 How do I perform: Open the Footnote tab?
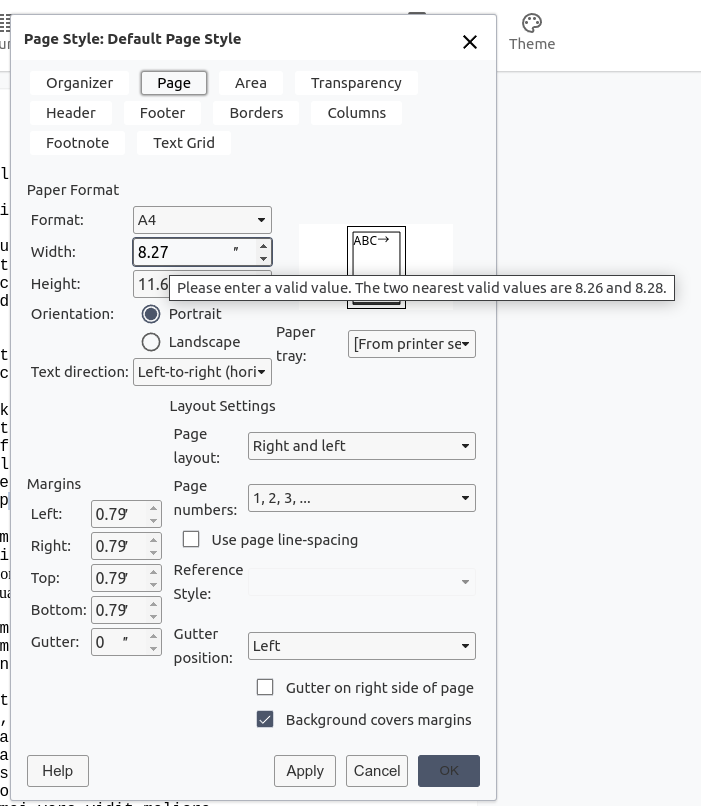(76, 143)
